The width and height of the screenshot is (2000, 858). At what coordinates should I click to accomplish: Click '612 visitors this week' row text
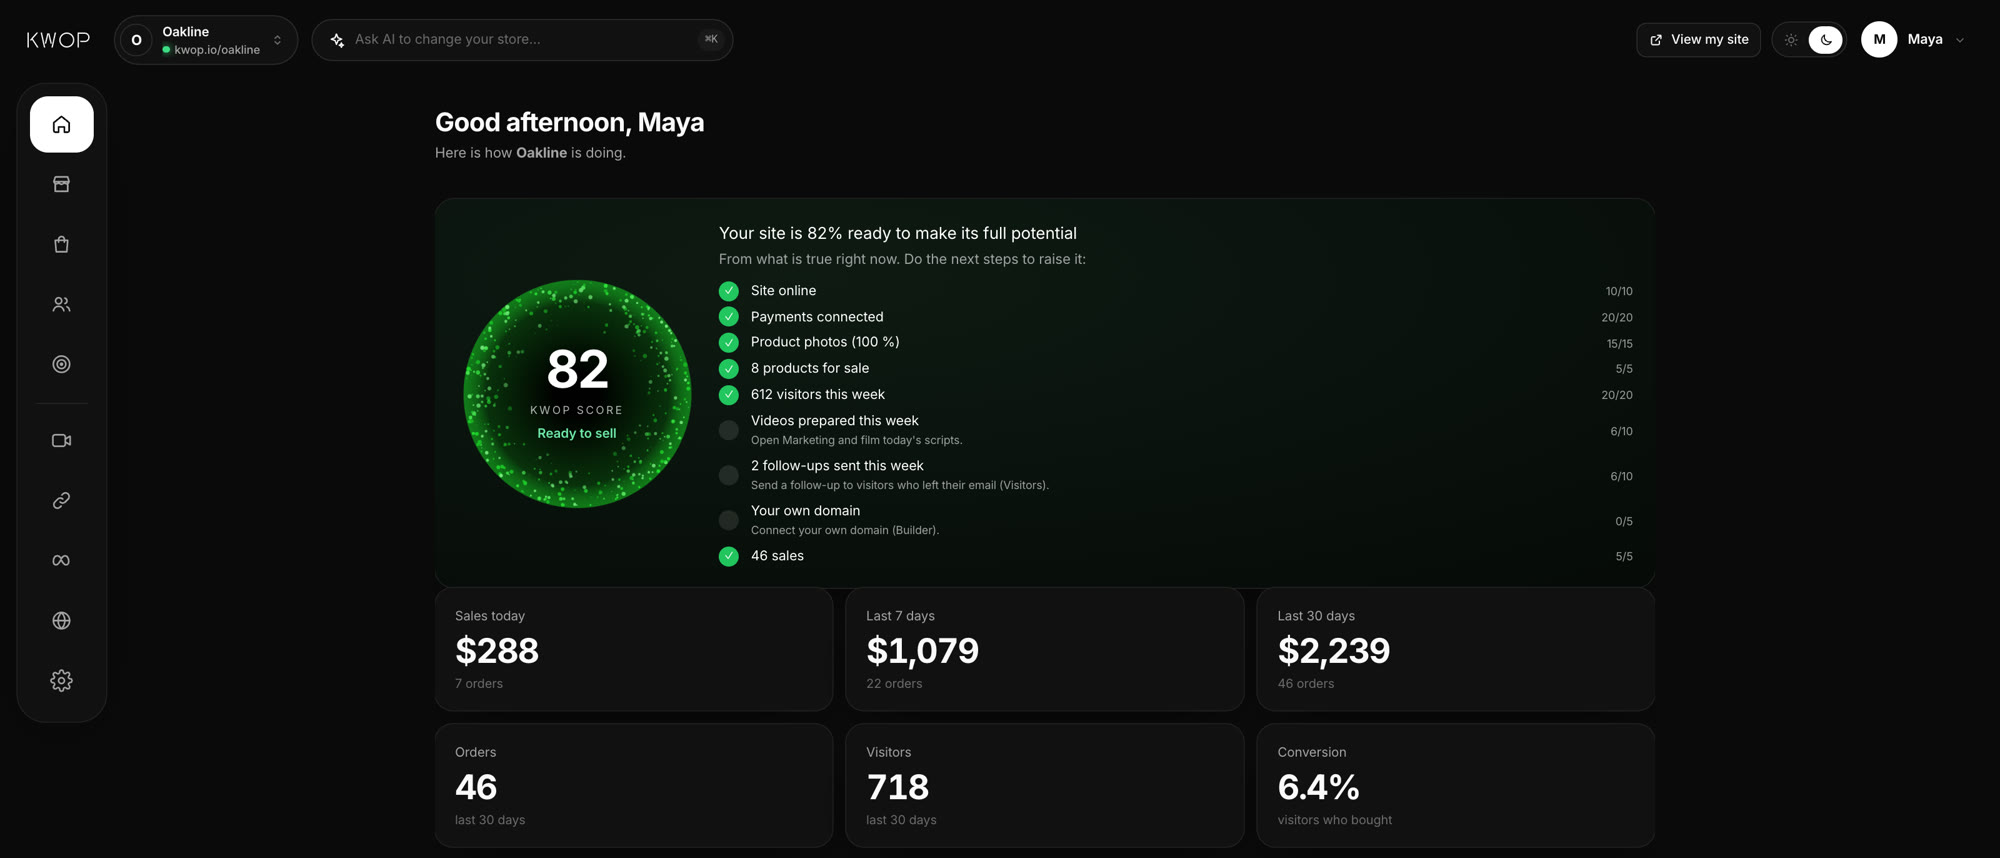point(818,395)
